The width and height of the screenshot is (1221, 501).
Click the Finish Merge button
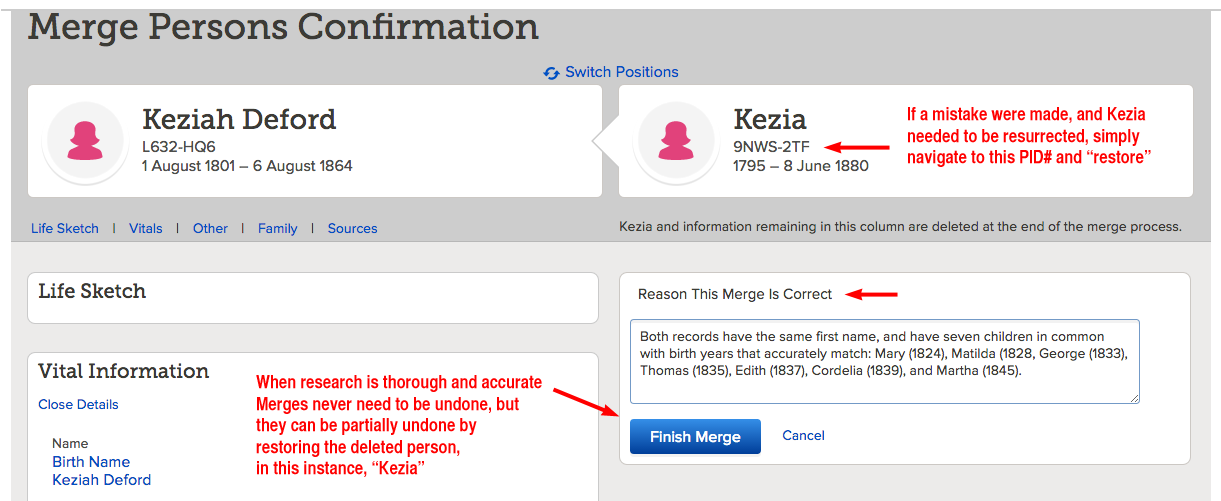tap(695, 437)
